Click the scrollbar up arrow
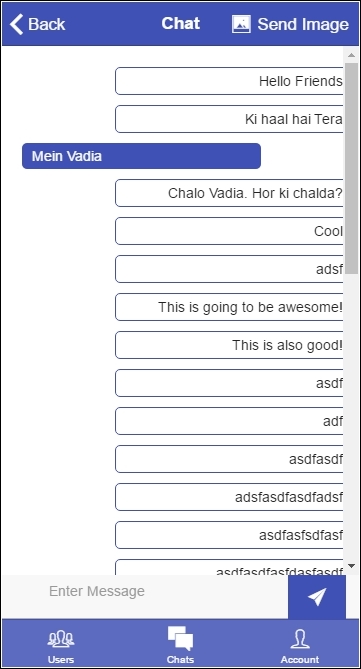Screen dimensions: 361x669 pos(351,55)
